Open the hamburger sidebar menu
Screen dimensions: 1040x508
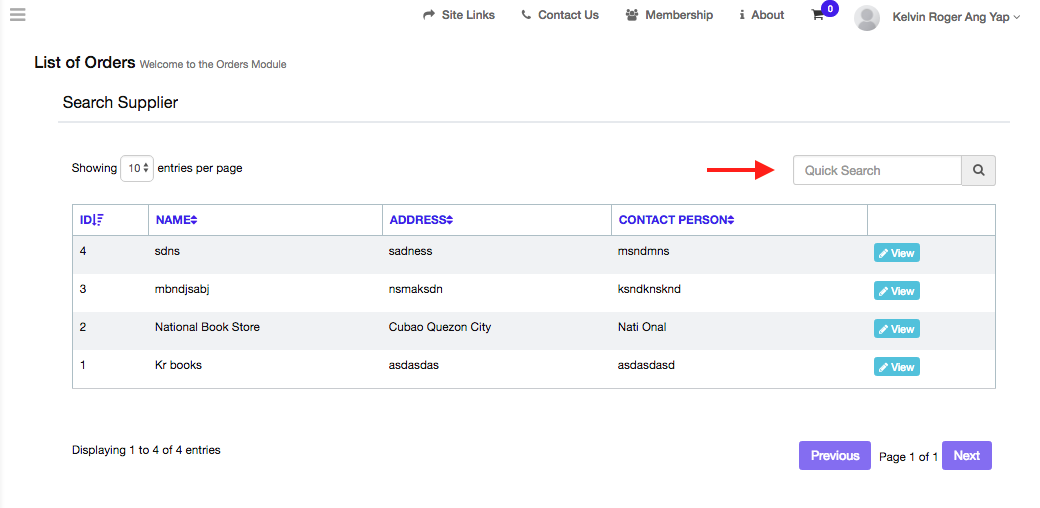point(18,15)
